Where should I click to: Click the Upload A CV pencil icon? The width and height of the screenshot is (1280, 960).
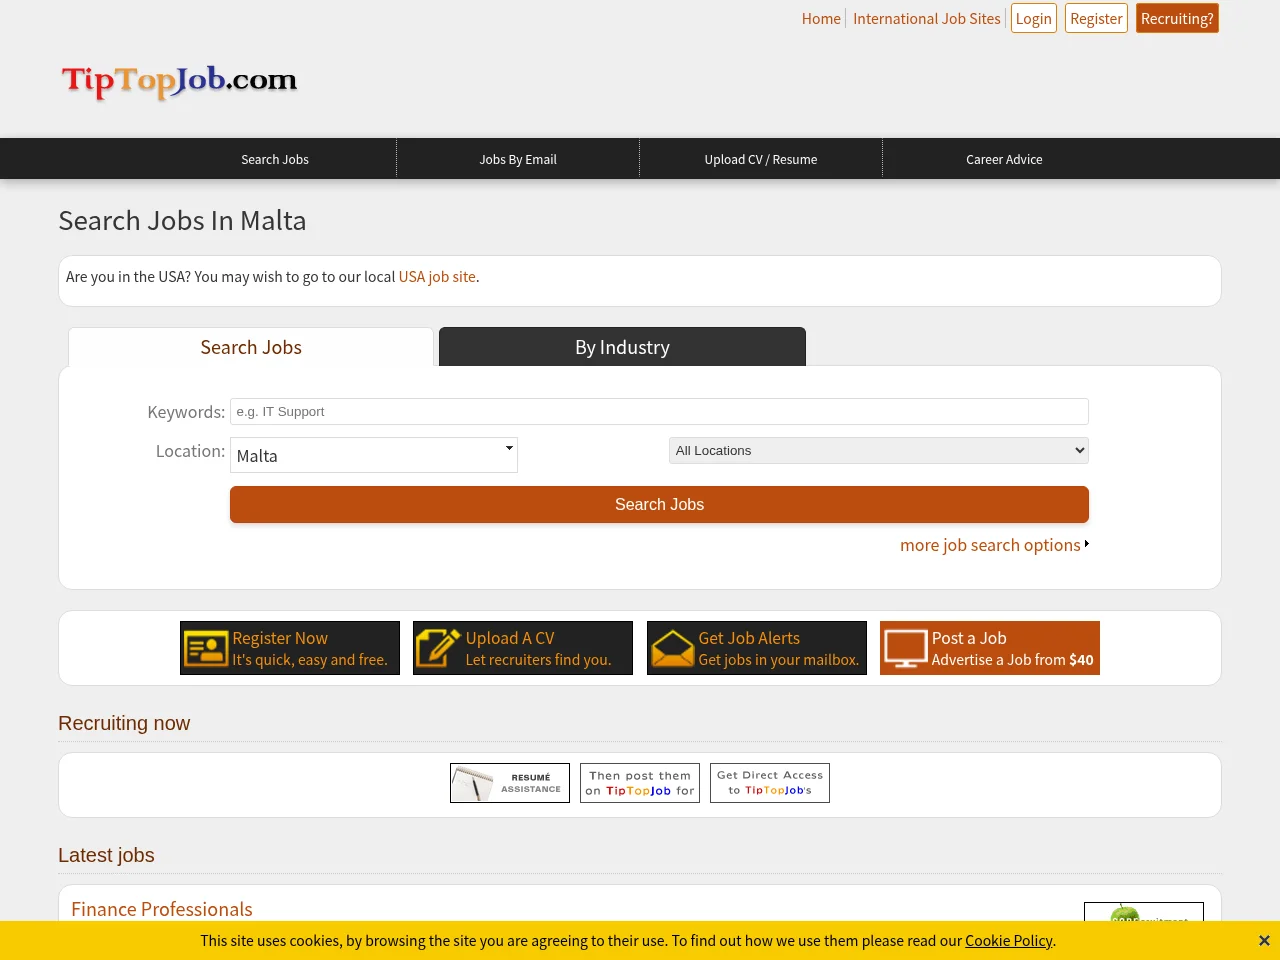(438, 648)
